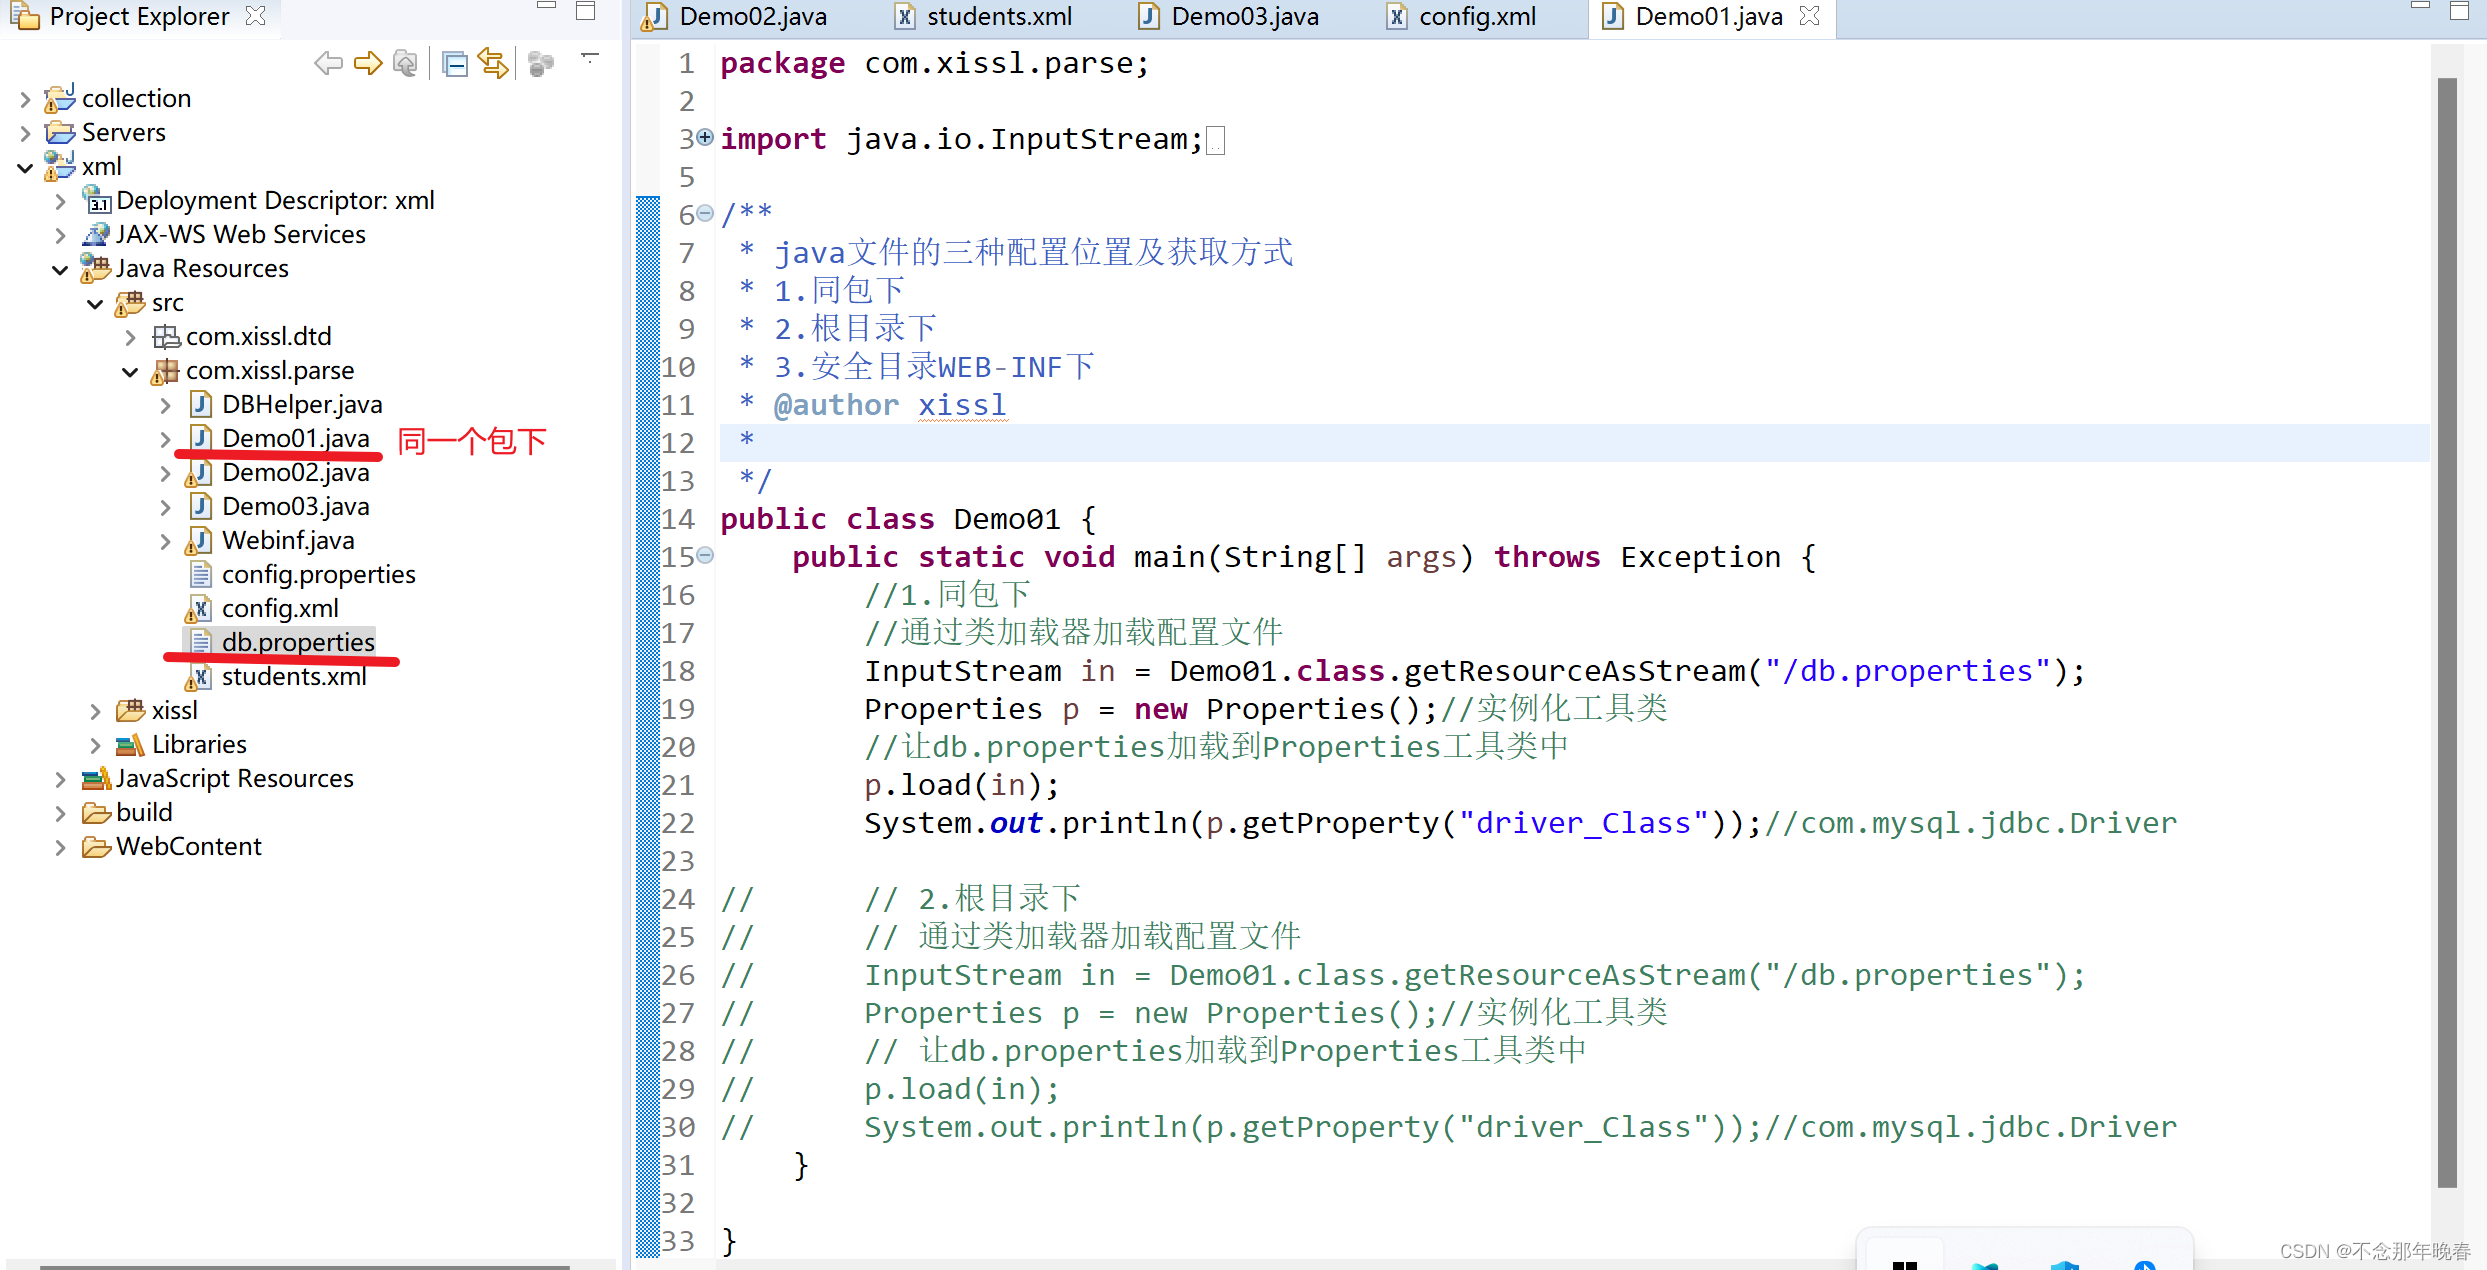The height and width of the screenshot is (1270, 2487).
Task: Expand the import declarations fold at line 3
Action: [x=704, y=139]
